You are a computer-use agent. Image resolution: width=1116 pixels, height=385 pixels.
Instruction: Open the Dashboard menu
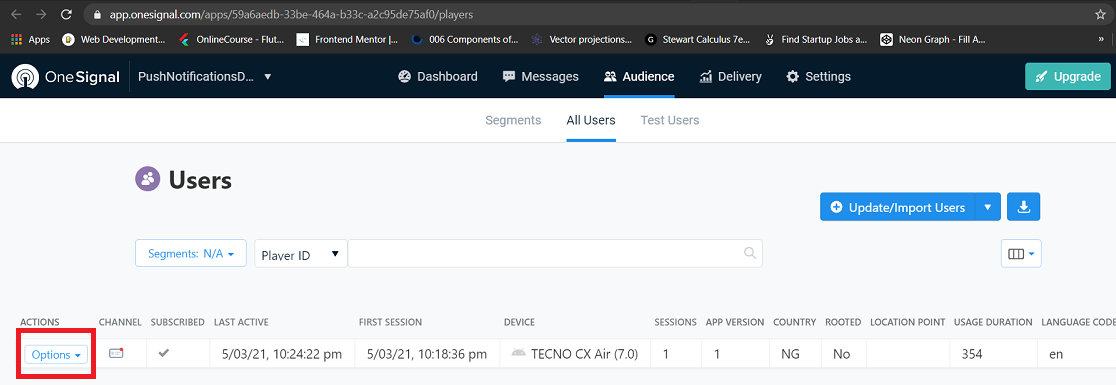(438, 77)
